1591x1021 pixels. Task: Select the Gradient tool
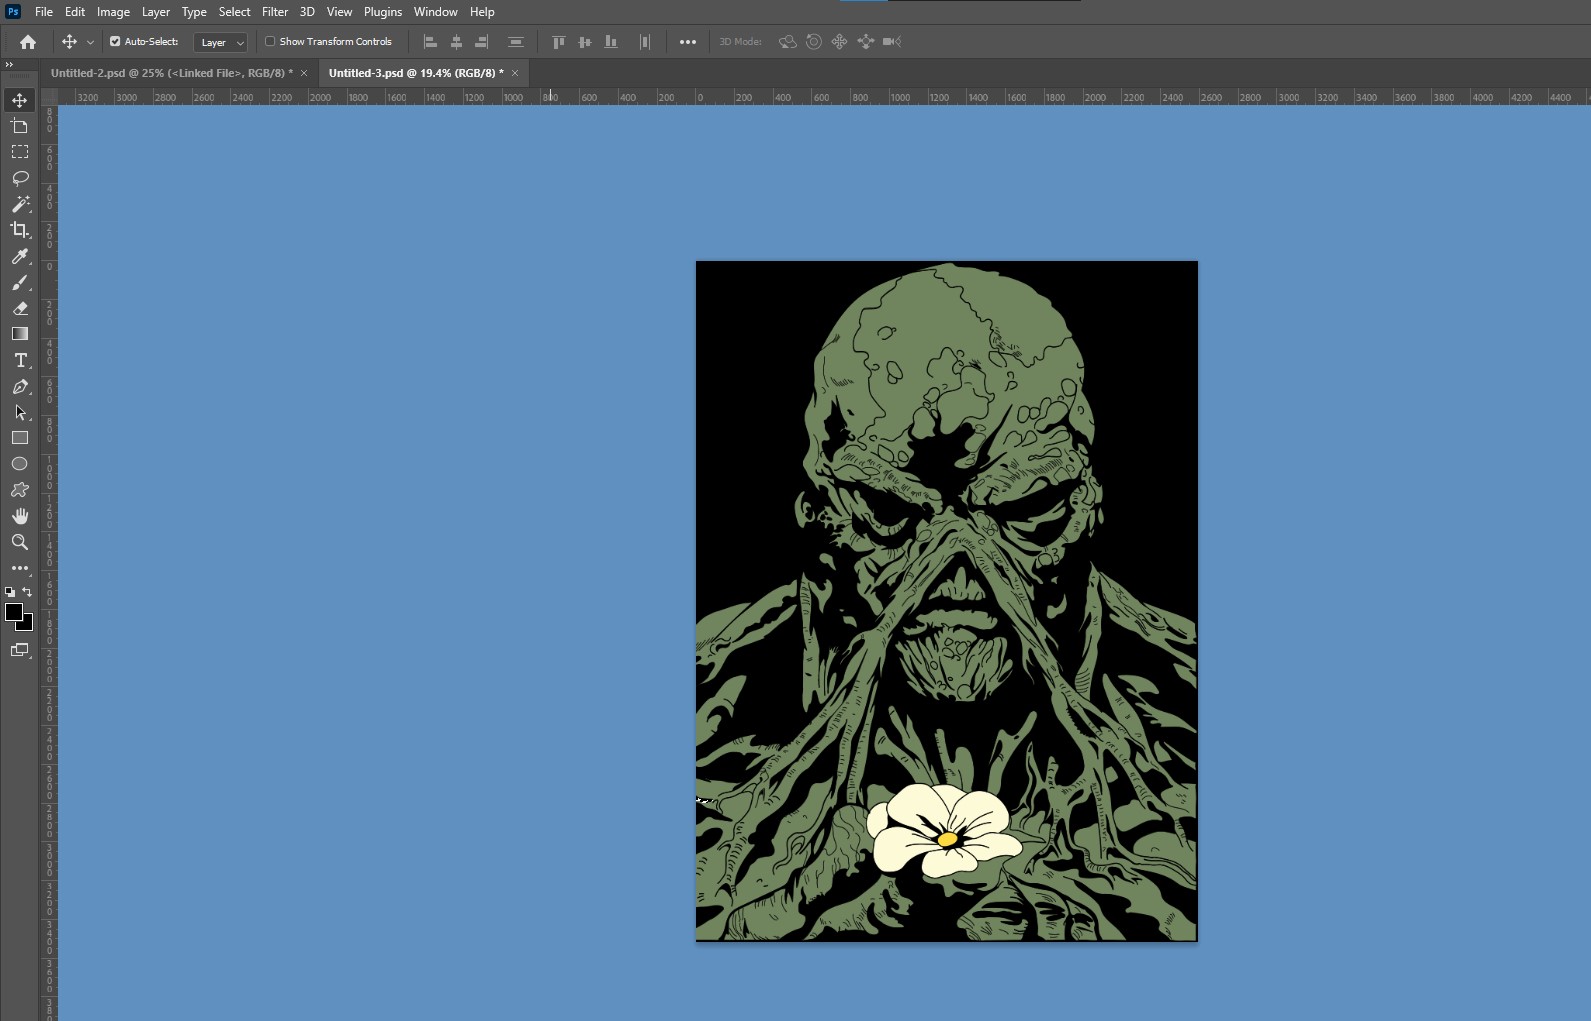(19, 334)
